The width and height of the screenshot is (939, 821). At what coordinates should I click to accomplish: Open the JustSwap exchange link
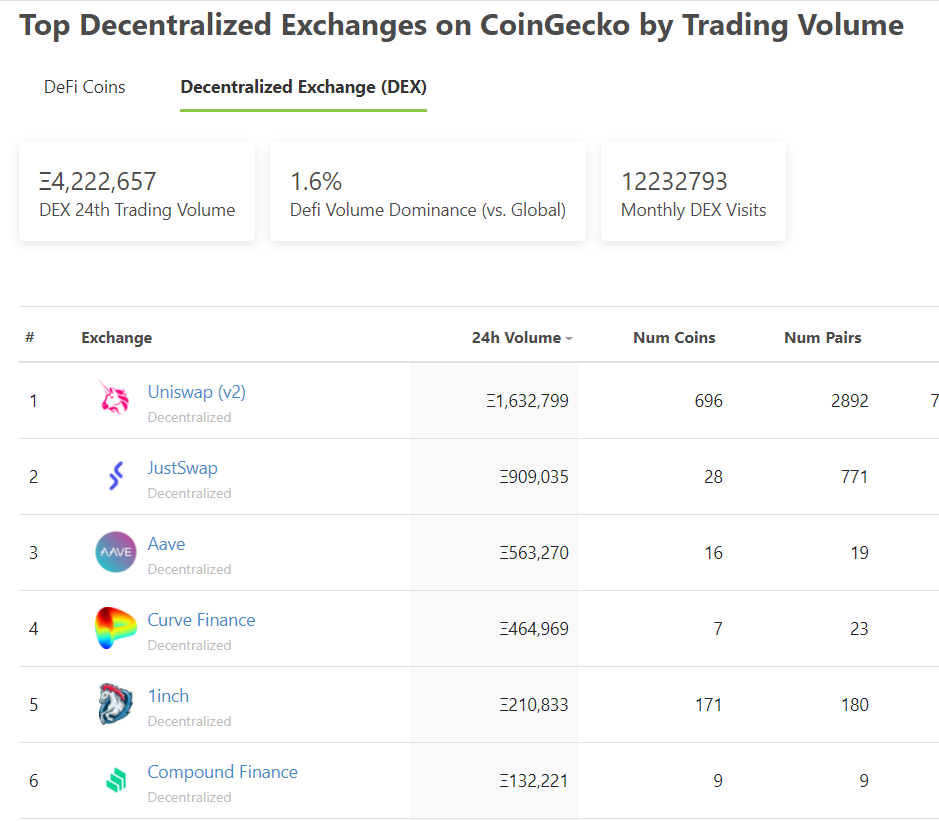coord(183,468)
